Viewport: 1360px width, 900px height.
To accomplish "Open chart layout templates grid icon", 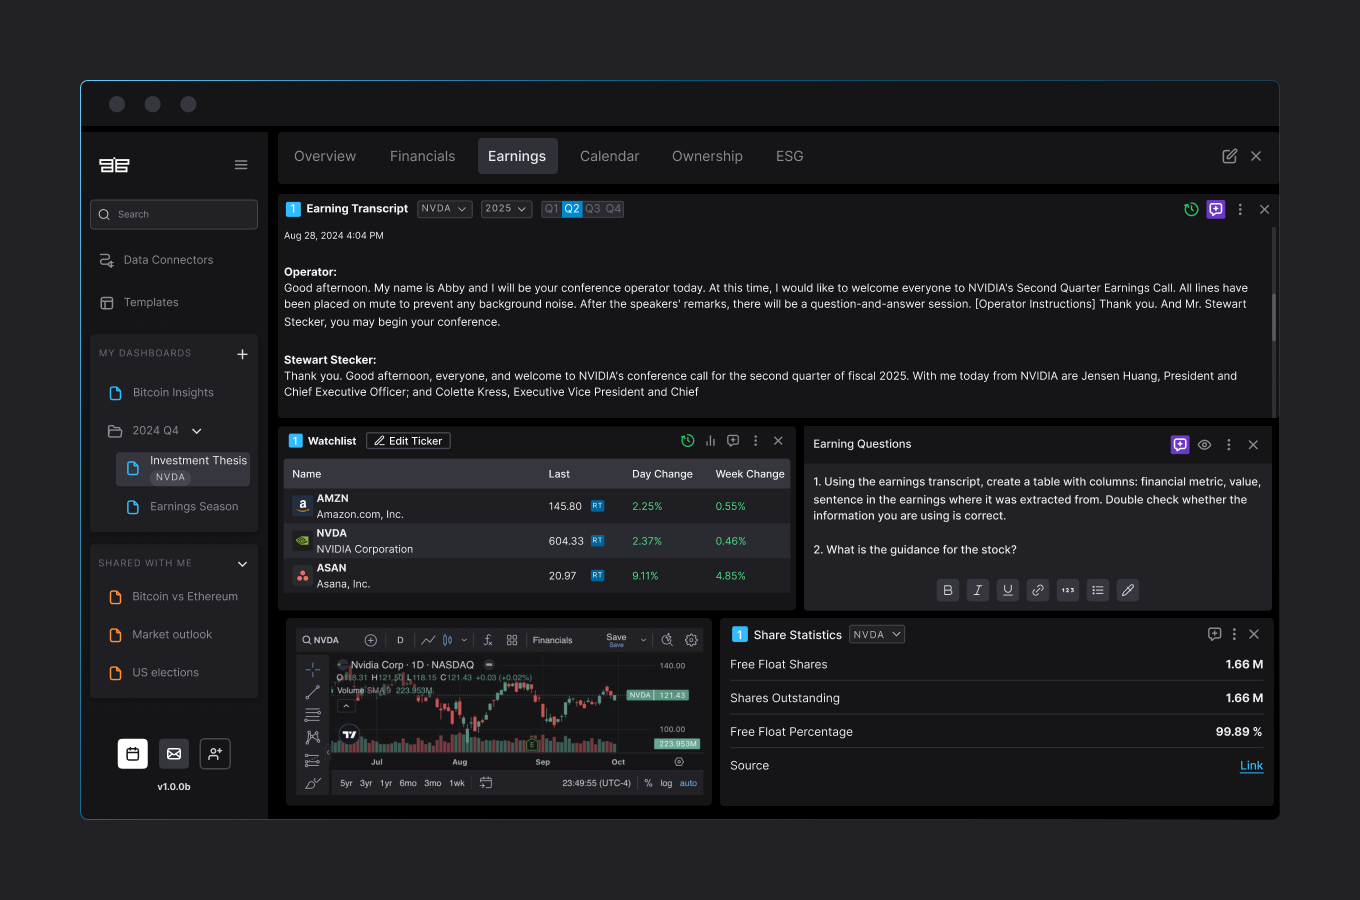I will [x=512, y=640].
